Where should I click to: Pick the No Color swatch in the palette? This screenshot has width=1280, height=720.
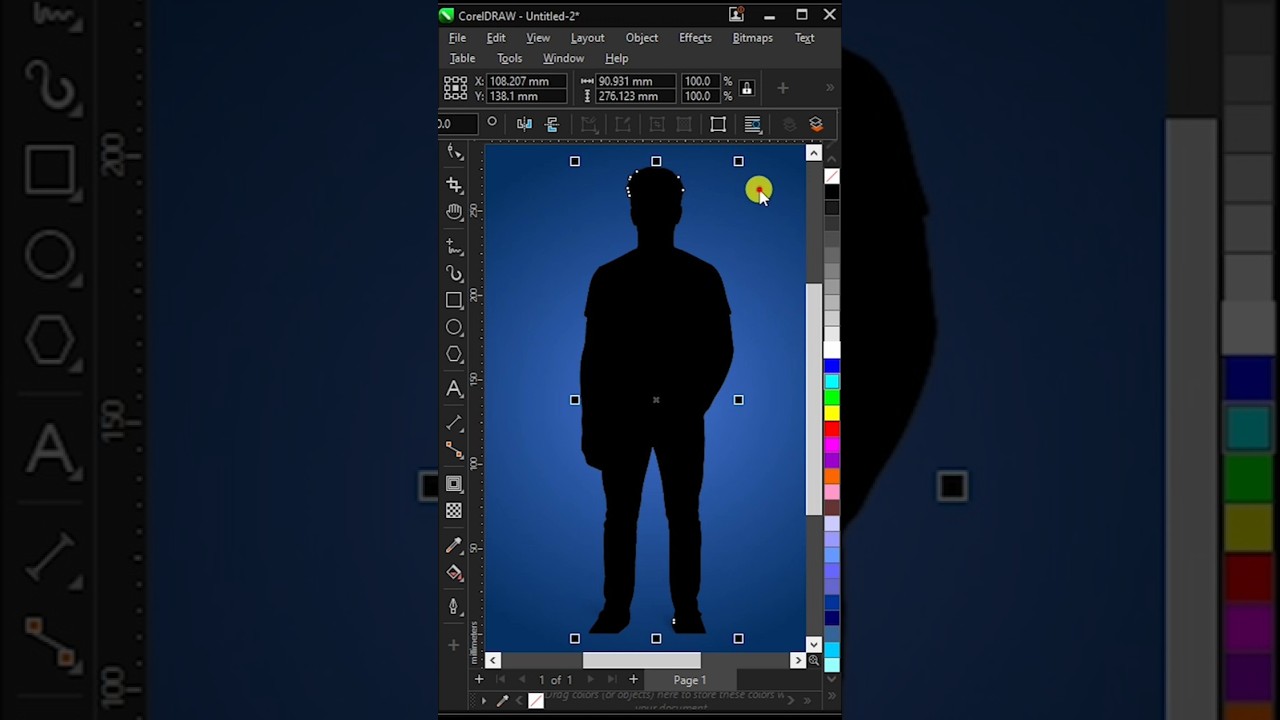(x=831, y=176)
